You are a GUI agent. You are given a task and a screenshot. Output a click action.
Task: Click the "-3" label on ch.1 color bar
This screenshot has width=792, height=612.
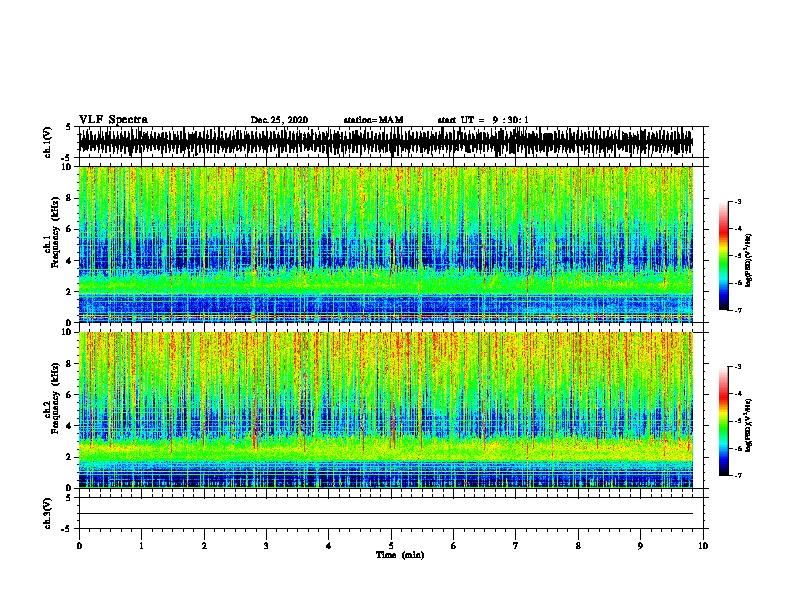point(737,201)
